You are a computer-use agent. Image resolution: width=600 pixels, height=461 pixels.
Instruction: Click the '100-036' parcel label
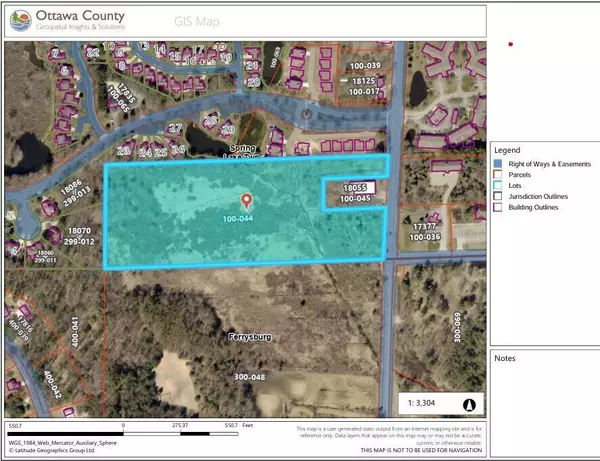coord(425,237)
